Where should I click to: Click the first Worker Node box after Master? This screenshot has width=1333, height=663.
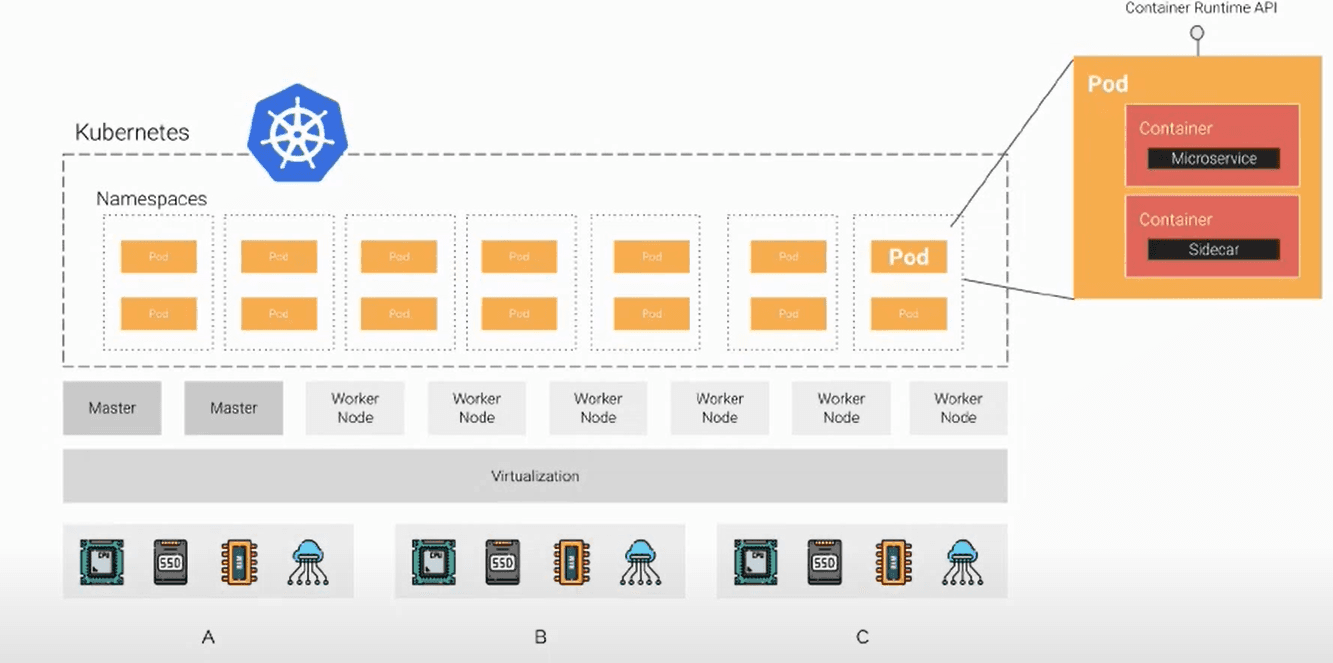tap(355, 408)
